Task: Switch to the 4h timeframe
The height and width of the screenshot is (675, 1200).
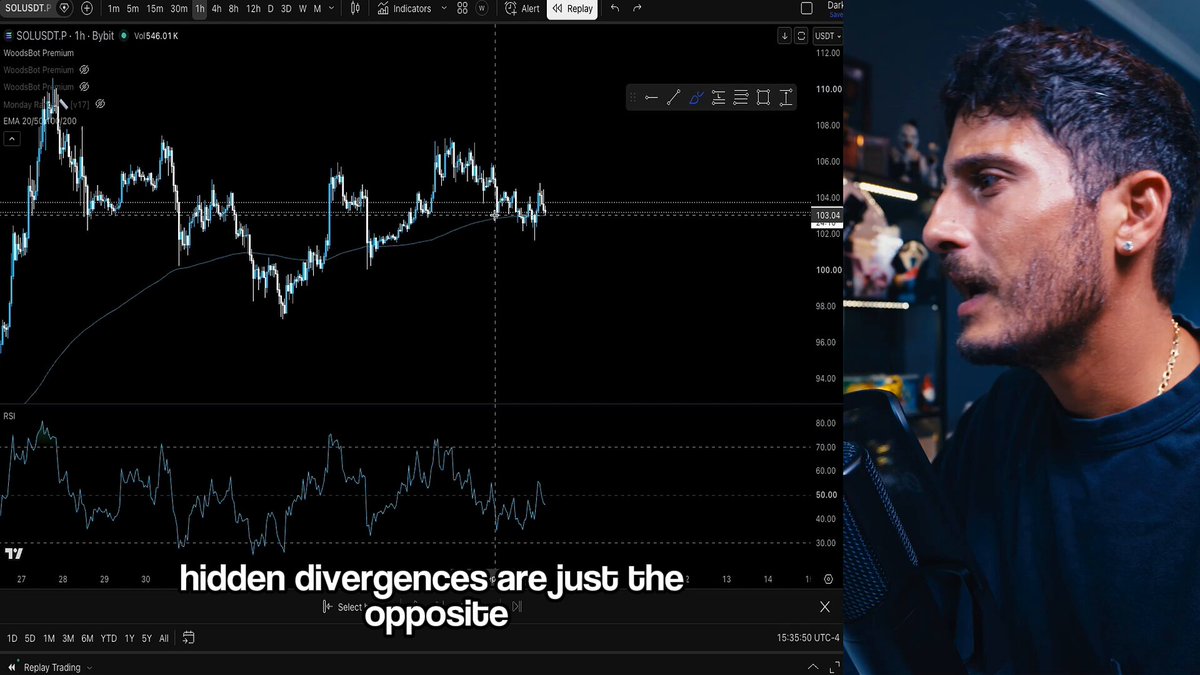Action: [217, 9]
